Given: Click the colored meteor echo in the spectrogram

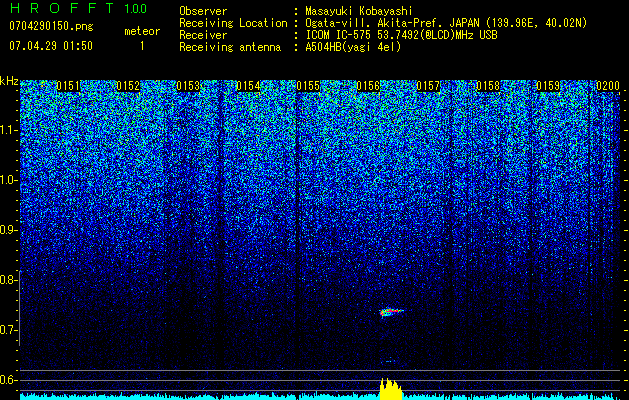Looking at the screenshot, I should (x=390, y=312).
